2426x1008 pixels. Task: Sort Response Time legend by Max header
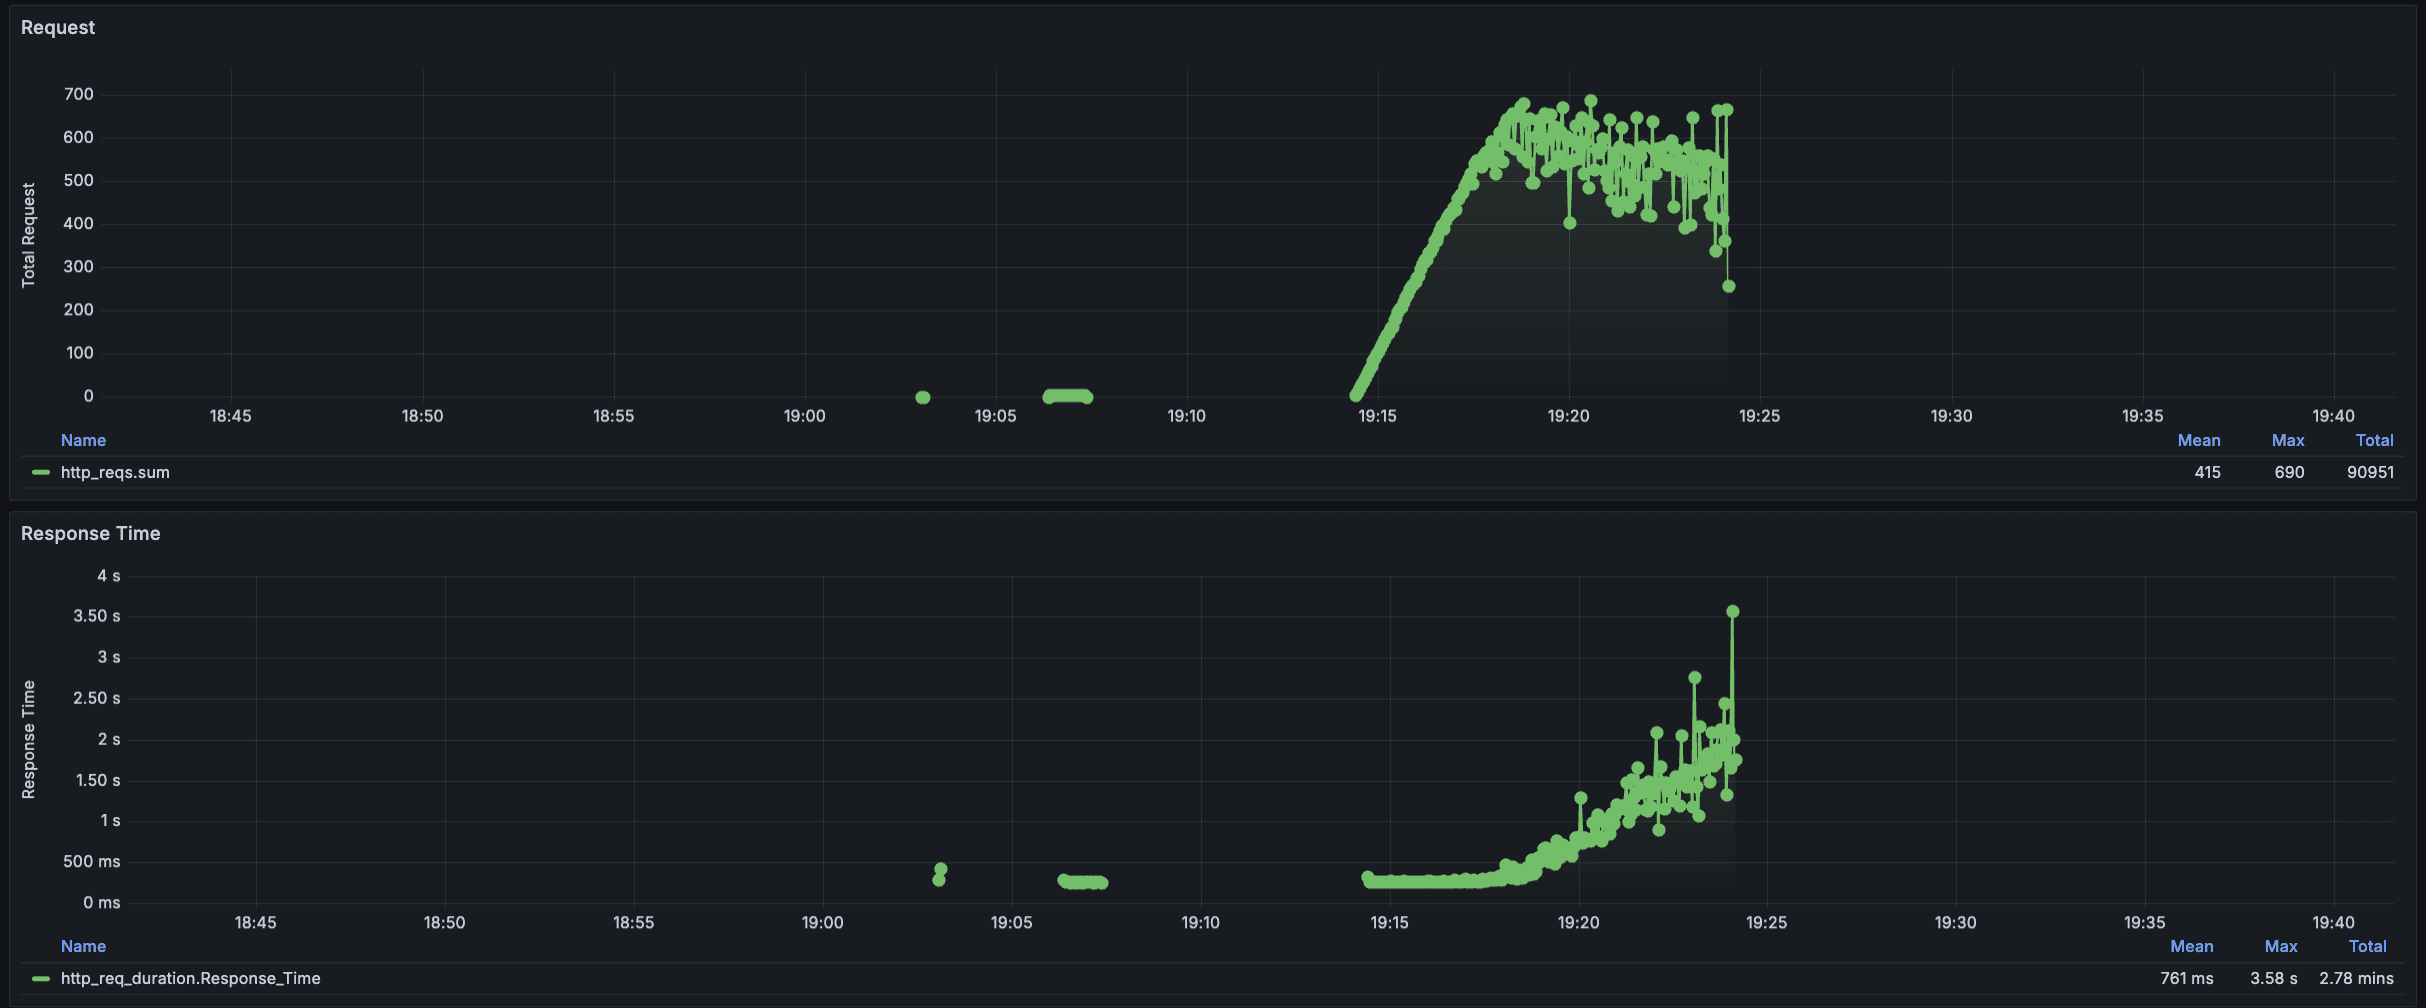[2280, 946]
